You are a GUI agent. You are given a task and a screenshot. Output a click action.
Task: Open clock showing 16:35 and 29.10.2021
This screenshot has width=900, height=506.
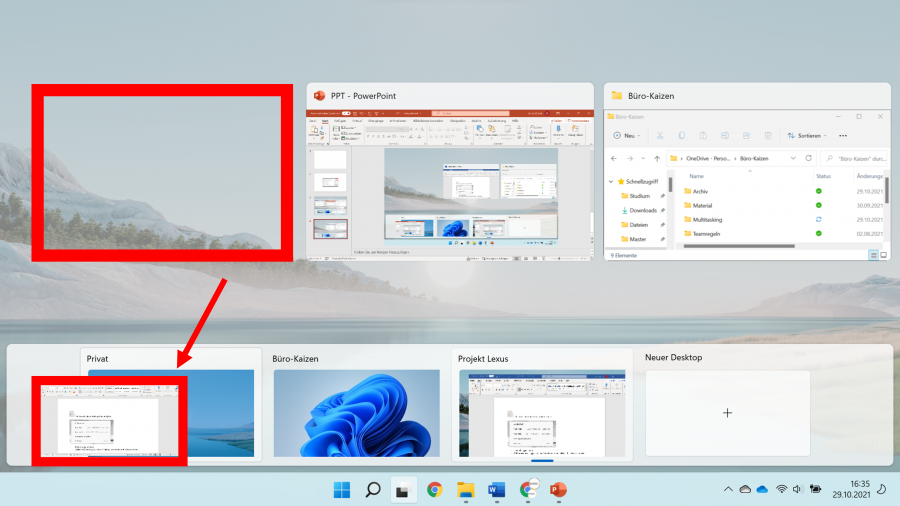tap(852, 489)
